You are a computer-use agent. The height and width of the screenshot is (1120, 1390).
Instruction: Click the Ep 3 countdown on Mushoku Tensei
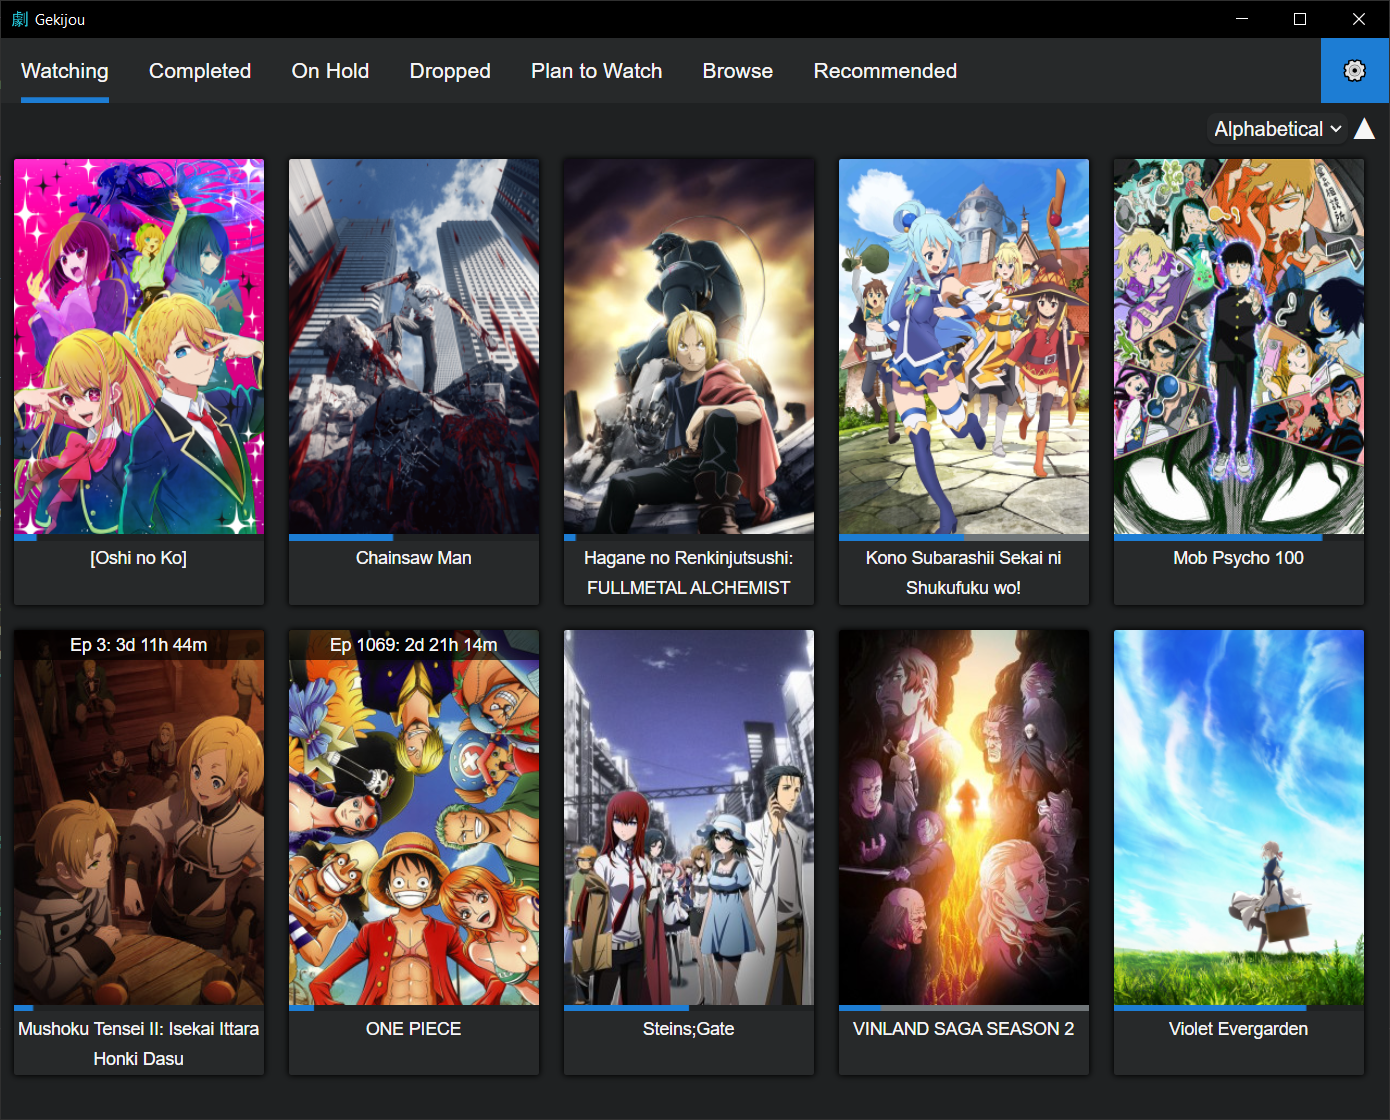[139, 645]
